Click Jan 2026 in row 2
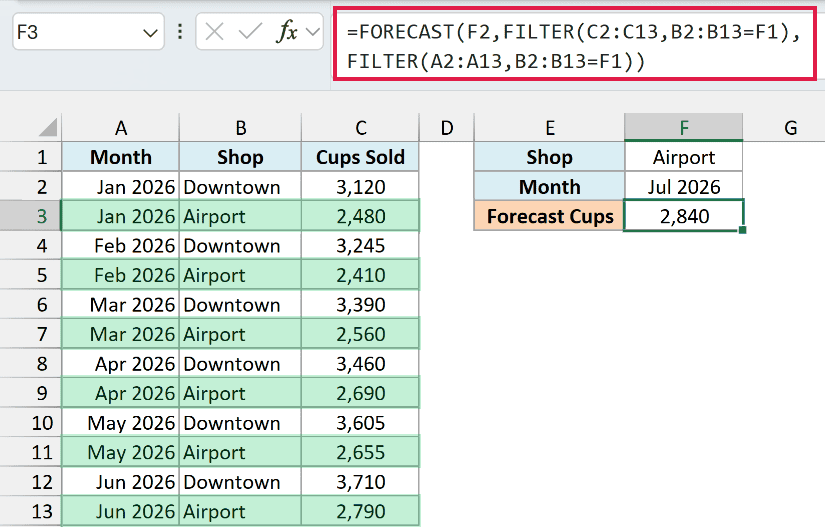The width and height of the screenshot is (825, 527). [120, 187]
